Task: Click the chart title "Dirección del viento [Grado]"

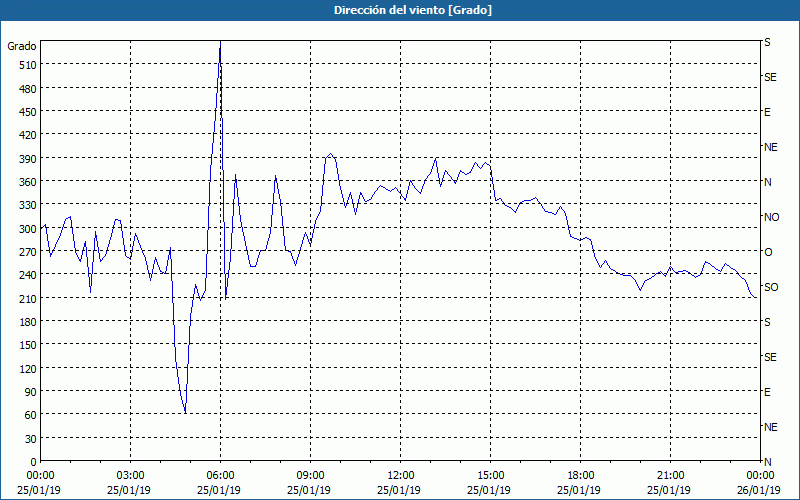Action: tap(413, 10)
